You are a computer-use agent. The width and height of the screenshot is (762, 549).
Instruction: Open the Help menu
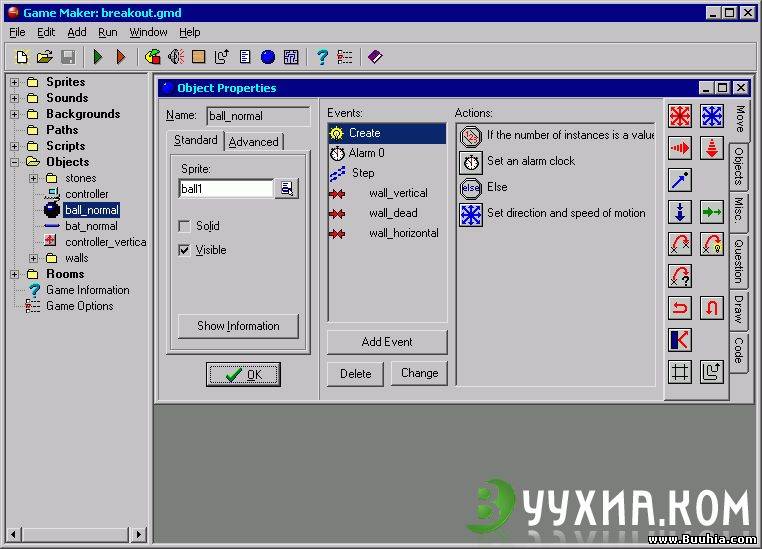point(190,32)
